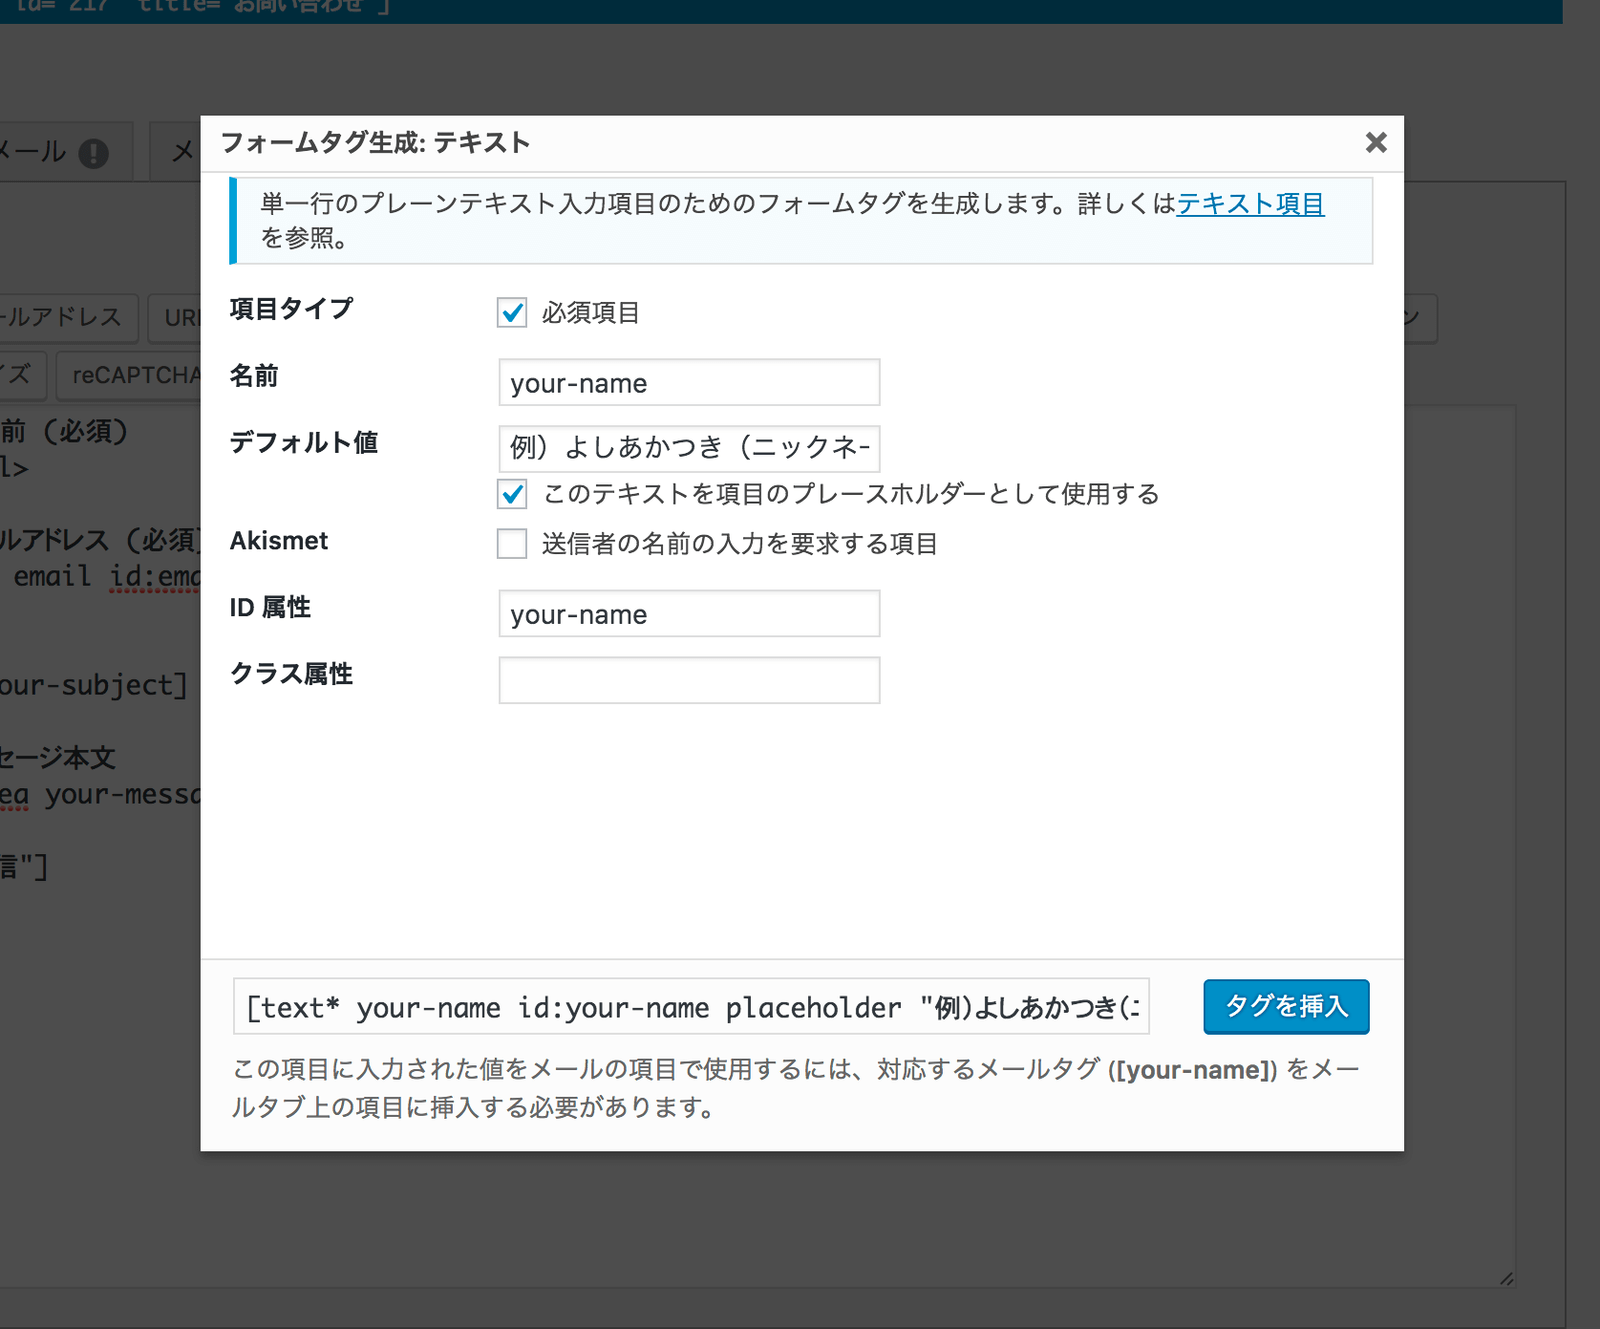The width and height of the screenshot is (1600, 1329).
Task: Click the メールアドレス tag button
Action: pyautogui.click(x=65, y=319)
